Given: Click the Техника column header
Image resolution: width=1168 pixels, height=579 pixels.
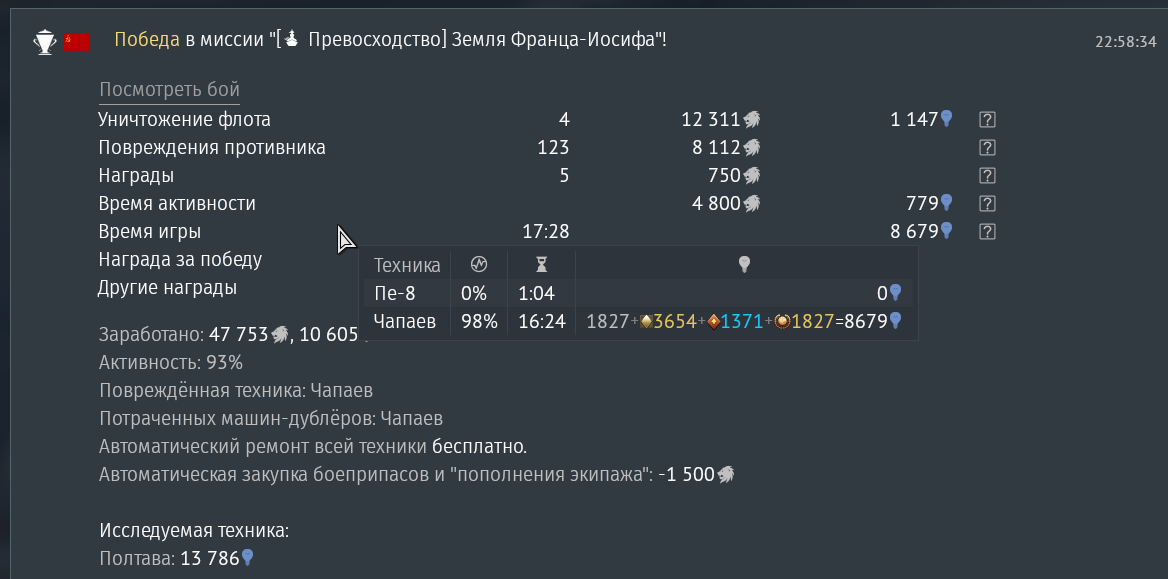Looking at the screenshot, I should click(x=407, y=265).
